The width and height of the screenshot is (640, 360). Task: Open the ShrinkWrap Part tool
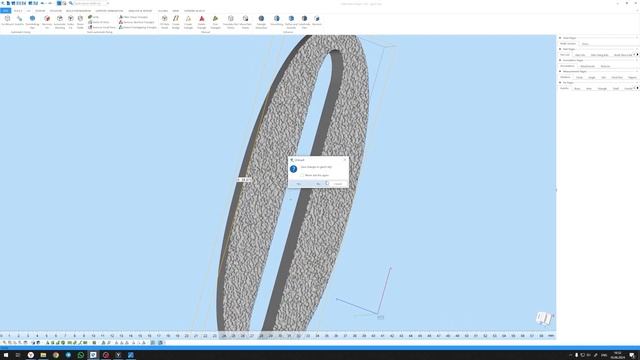pos(32,22)
